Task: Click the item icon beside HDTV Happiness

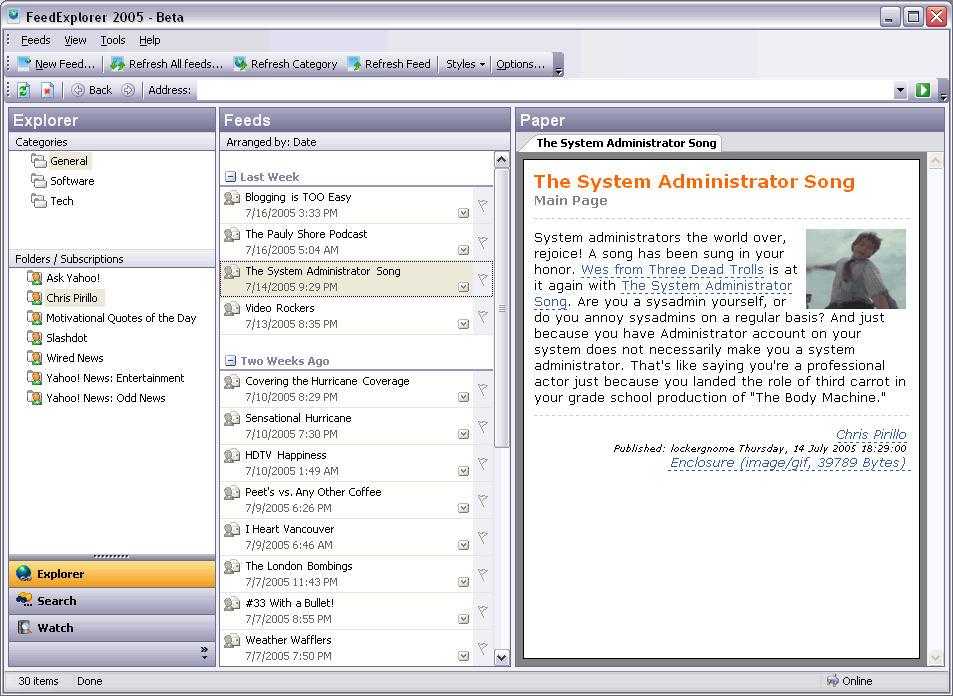Action: click(x=232, y=456)
